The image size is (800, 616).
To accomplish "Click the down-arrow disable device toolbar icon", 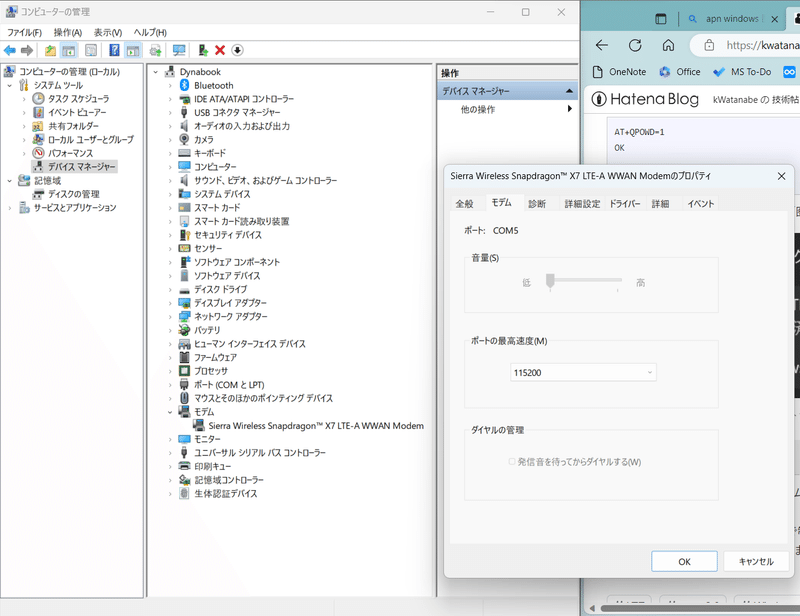I will point(237,50).
